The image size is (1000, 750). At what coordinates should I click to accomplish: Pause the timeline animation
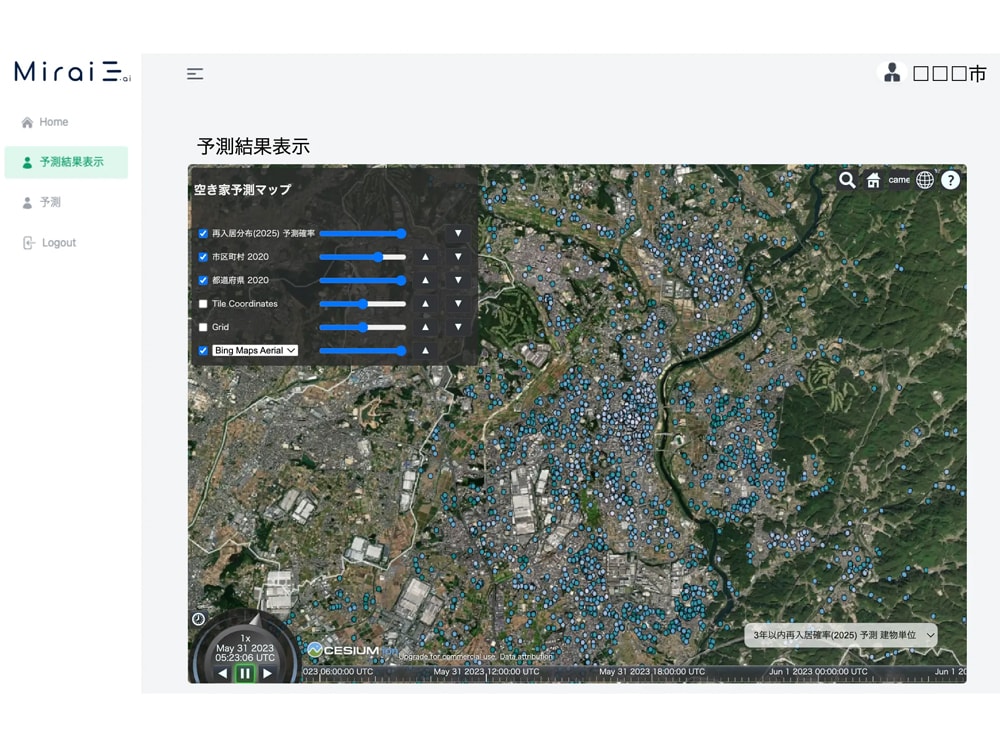pyautogui.click(x=244, y=673)
